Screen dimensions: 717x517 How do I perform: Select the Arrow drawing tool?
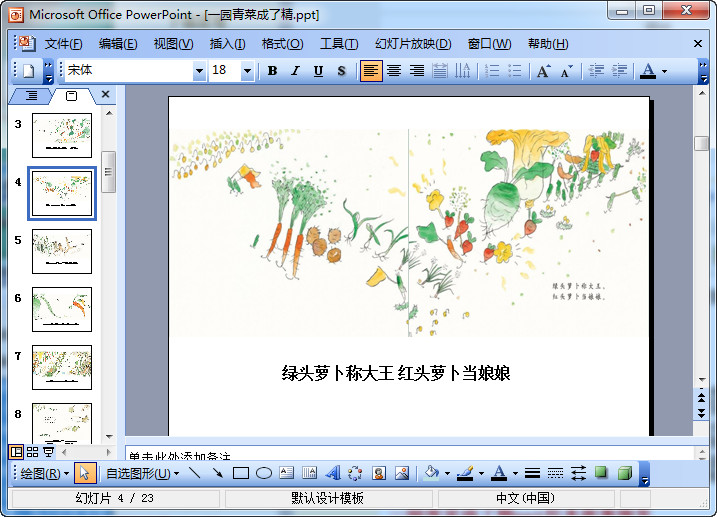pyautogui.click(x=218, y=473)
